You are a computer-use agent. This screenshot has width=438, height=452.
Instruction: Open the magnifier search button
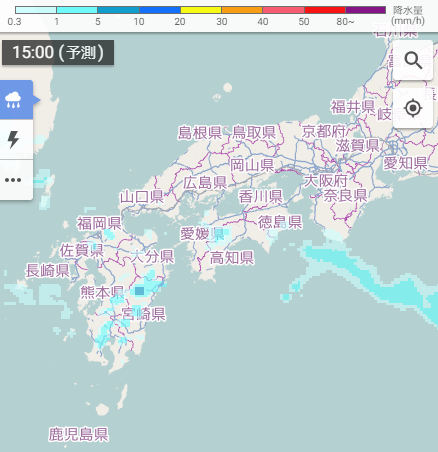pyautogui.click(x=413, y=60)
